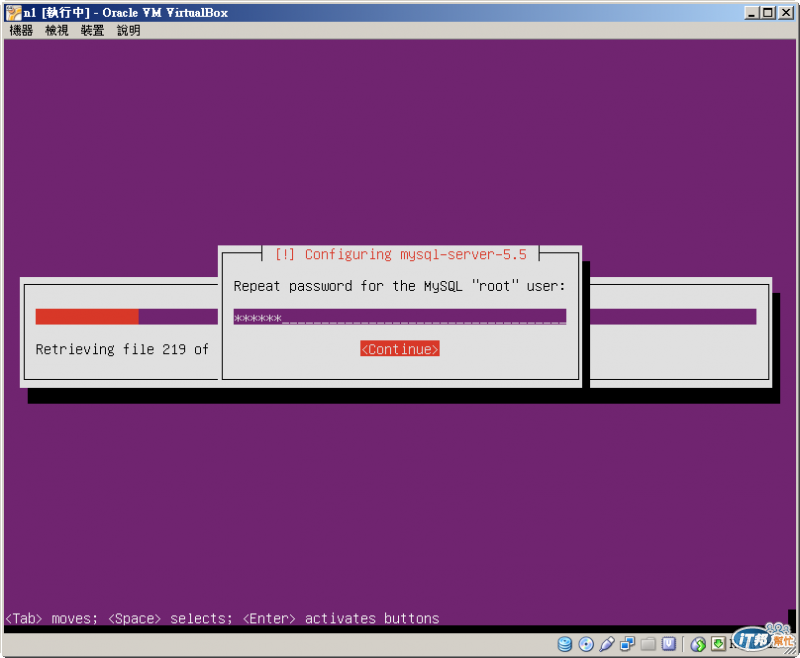Open the 檢視 (View) menu
The image size is (800, 658).
57,31
